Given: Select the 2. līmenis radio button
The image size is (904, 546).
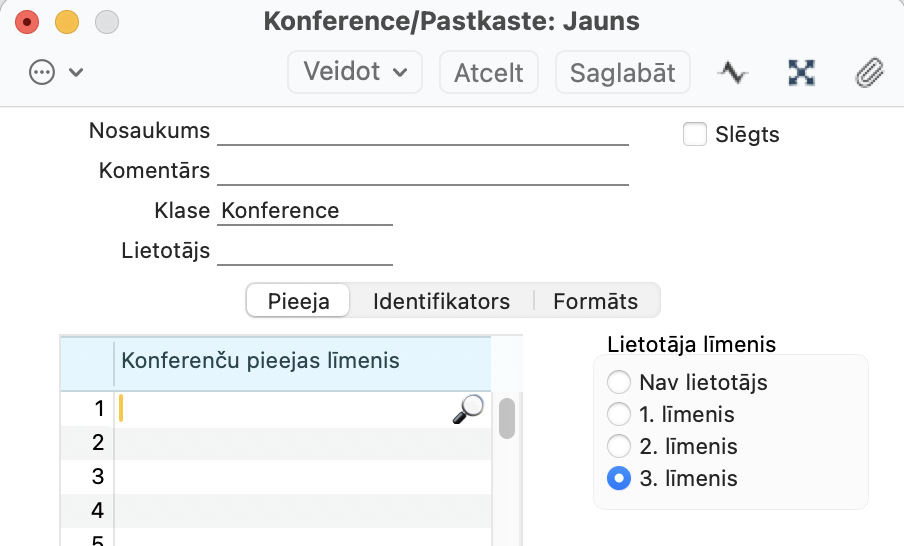Looking at the screenshot, I should [x=619, y=446].
